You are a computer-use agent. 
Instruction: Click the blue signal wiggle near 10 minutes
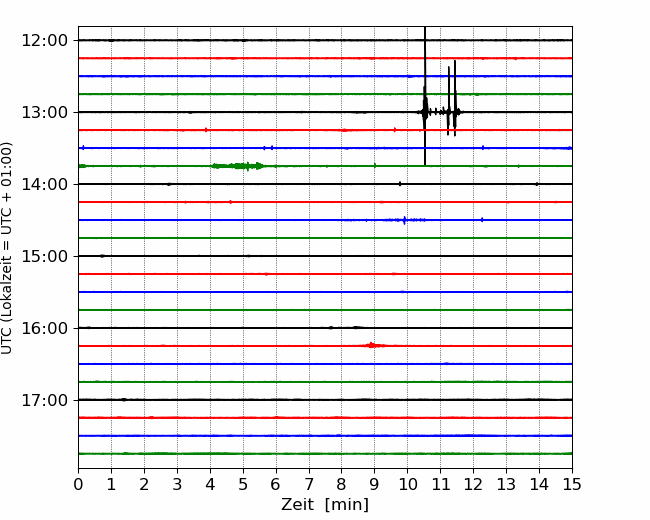404,220
